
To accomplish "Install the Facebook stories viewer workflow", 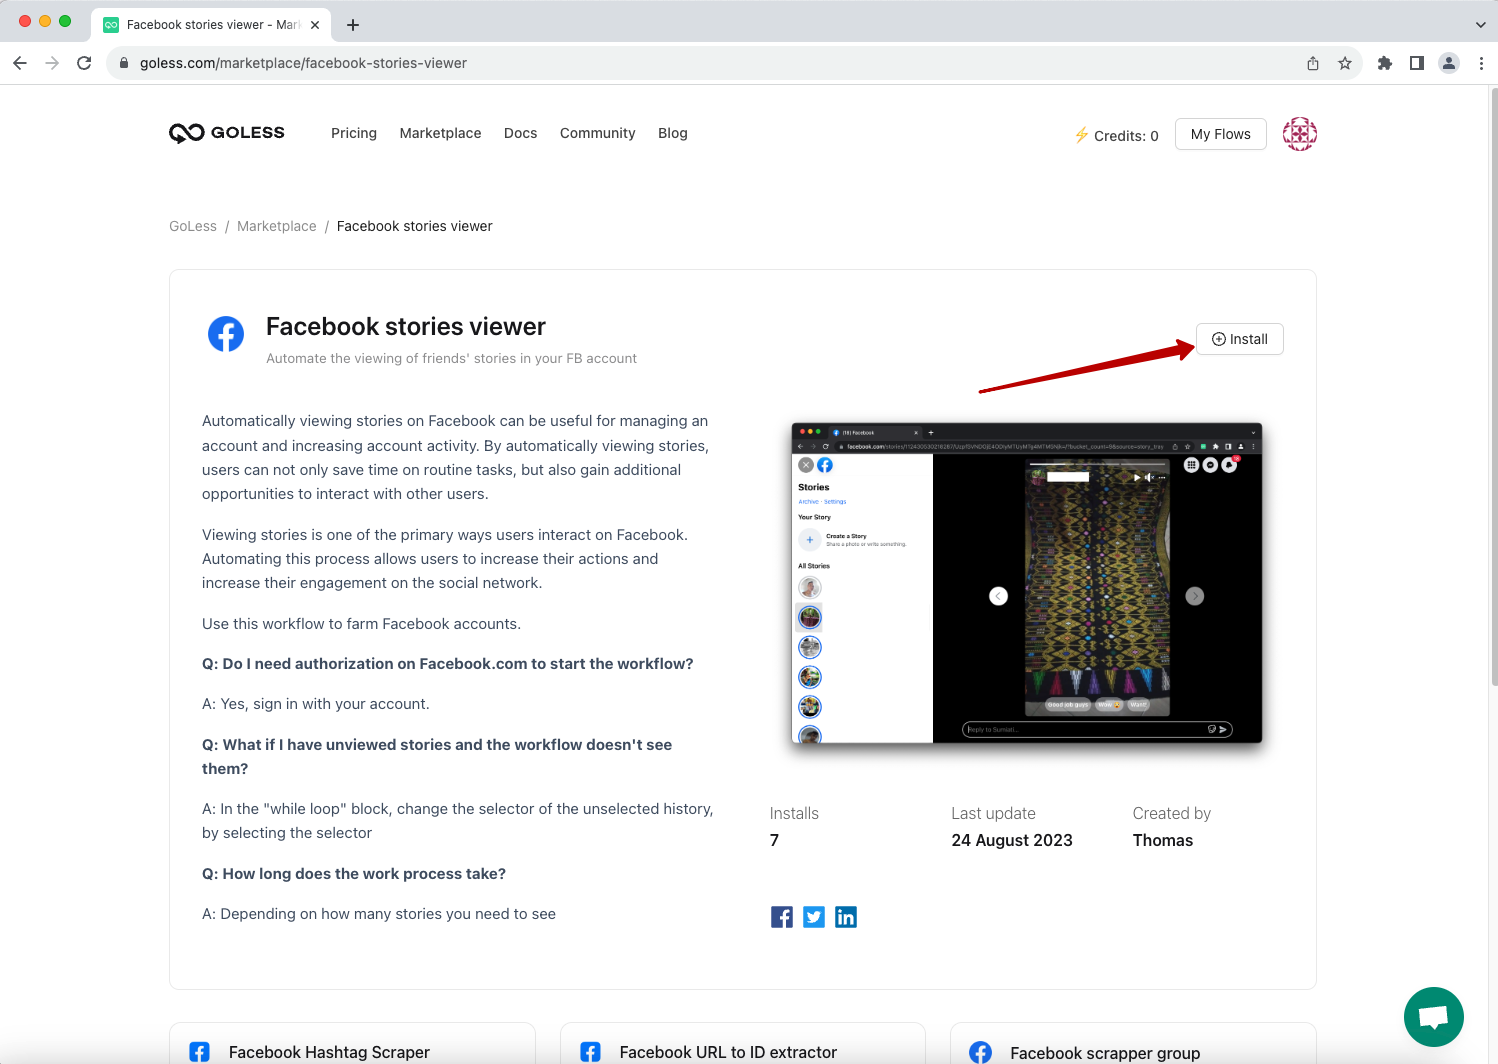I will coord(1239,339).
